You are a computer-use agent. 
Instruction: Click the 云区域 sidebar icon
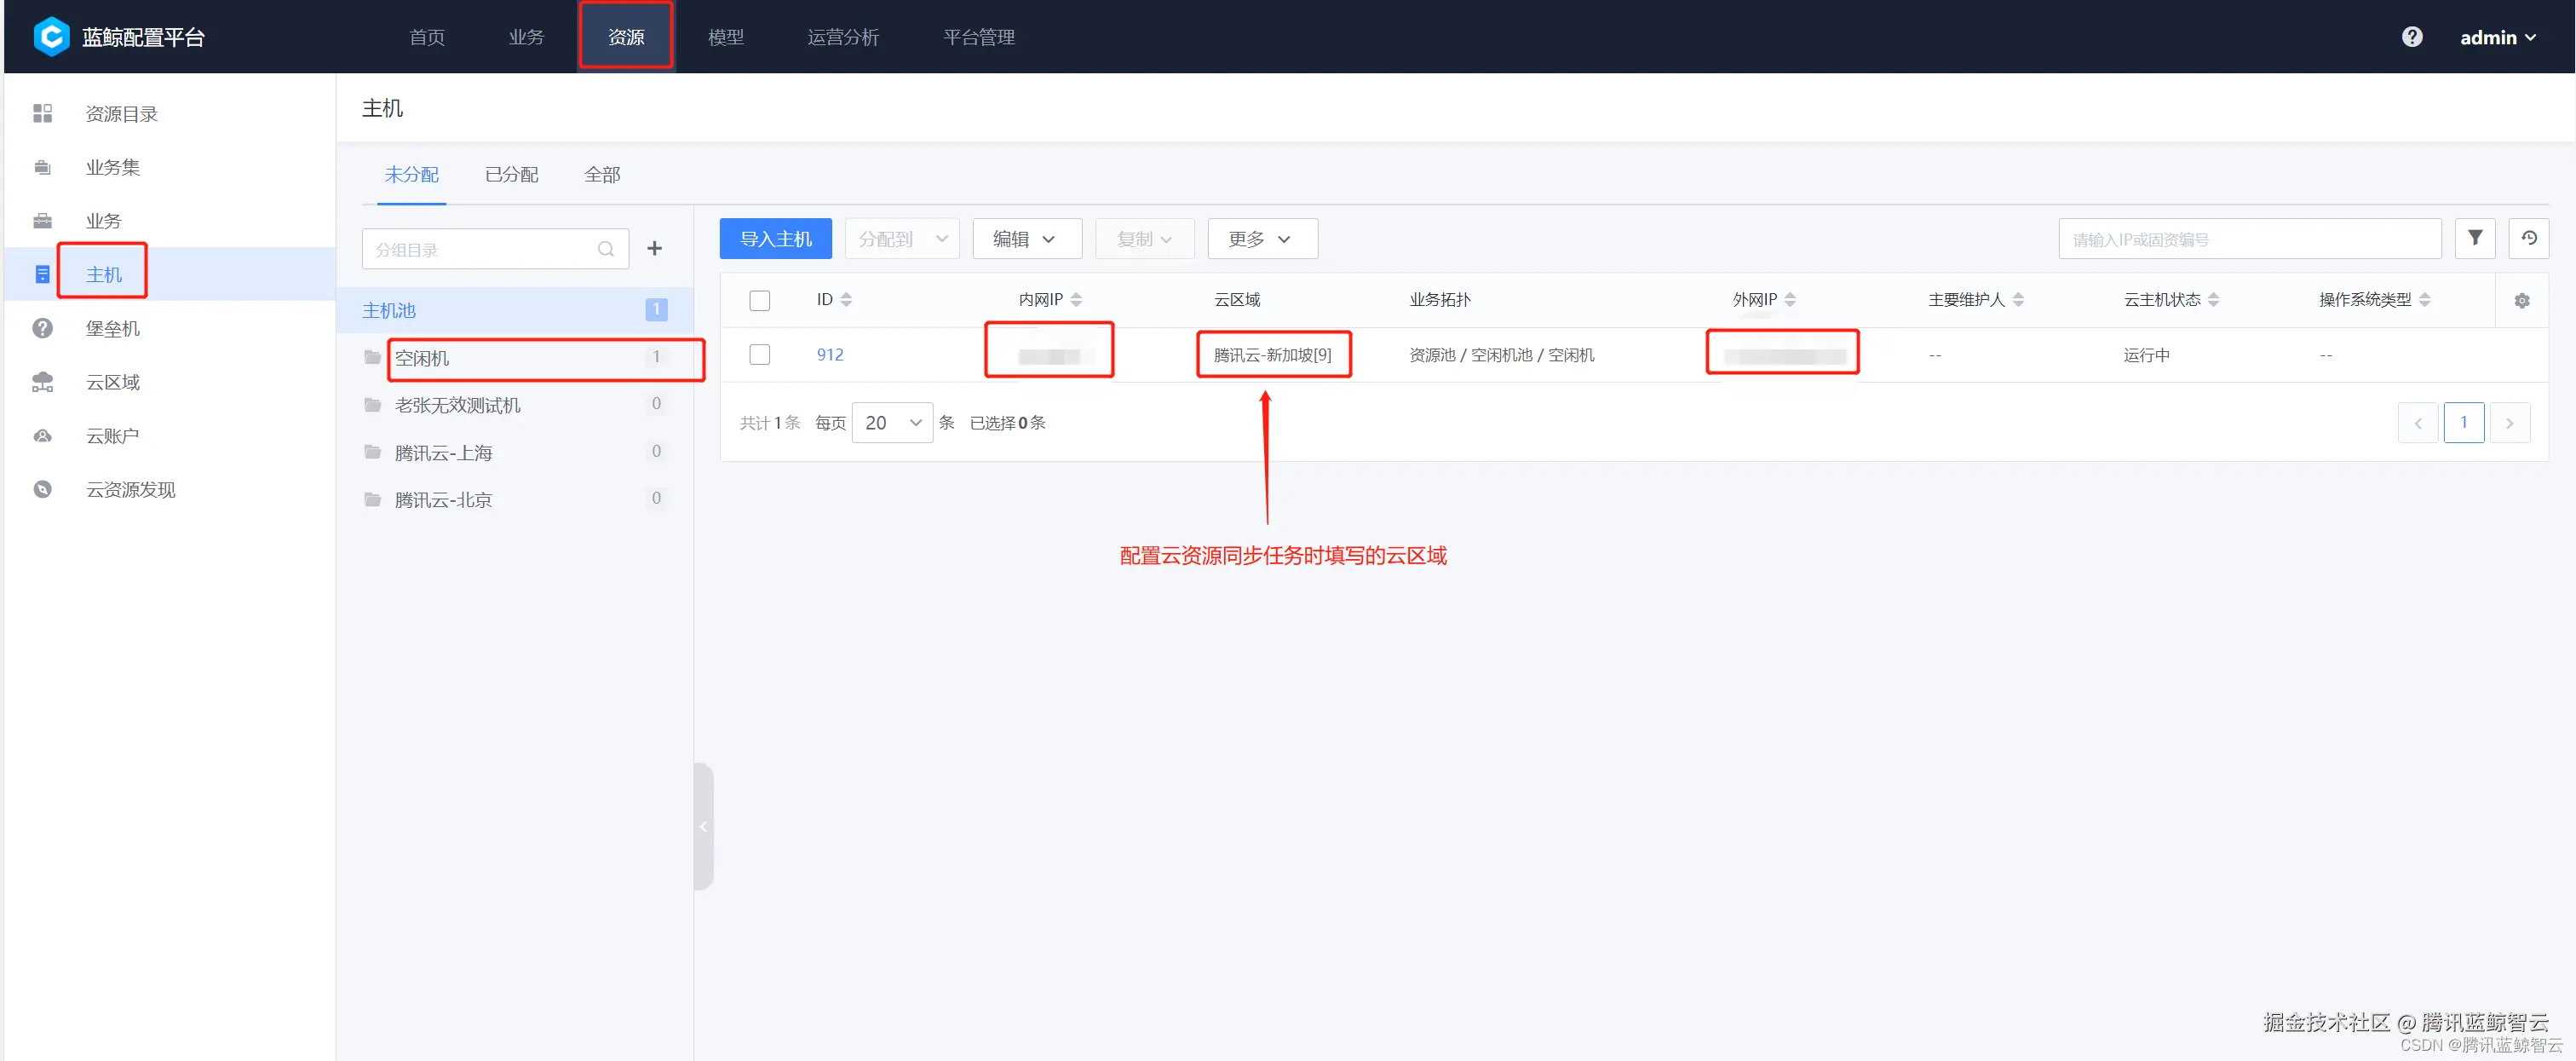(42, 382)
